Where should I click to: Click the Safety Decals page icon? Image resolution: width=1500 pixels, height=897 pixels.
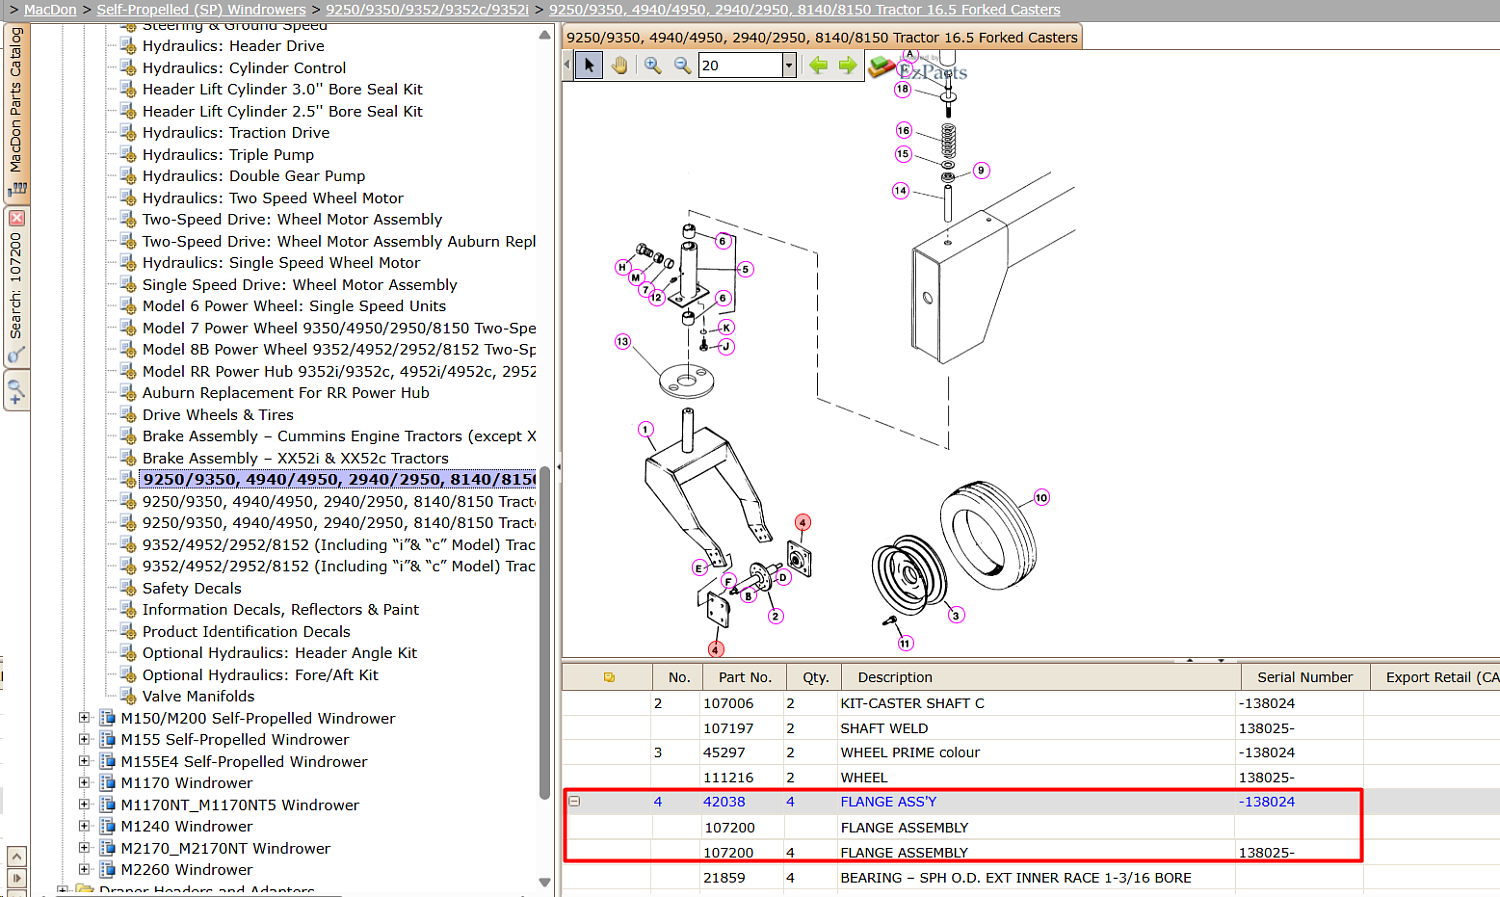pos(128,588)
